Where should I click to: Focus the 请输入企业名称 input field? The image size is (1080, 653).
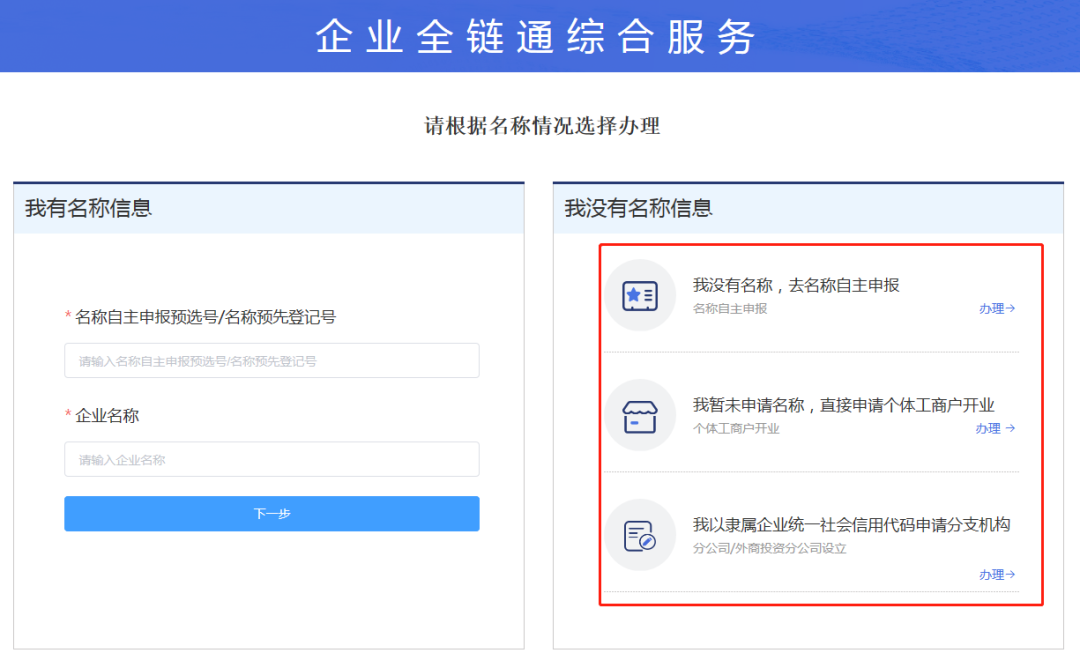271,460
